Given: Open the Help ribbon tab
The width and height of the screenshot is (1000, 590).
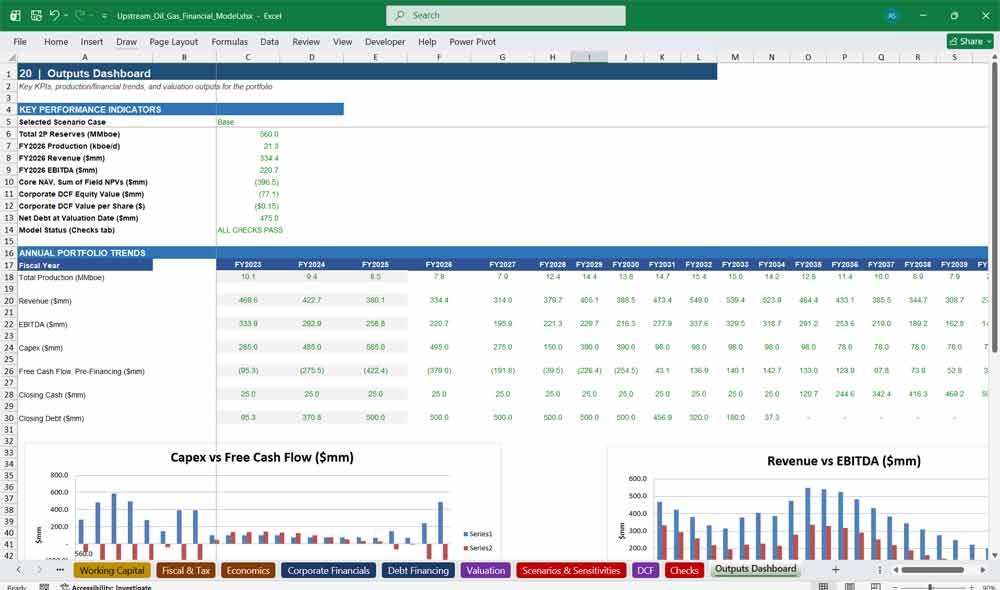Looking at the screenshot, I should pos(427,41).
